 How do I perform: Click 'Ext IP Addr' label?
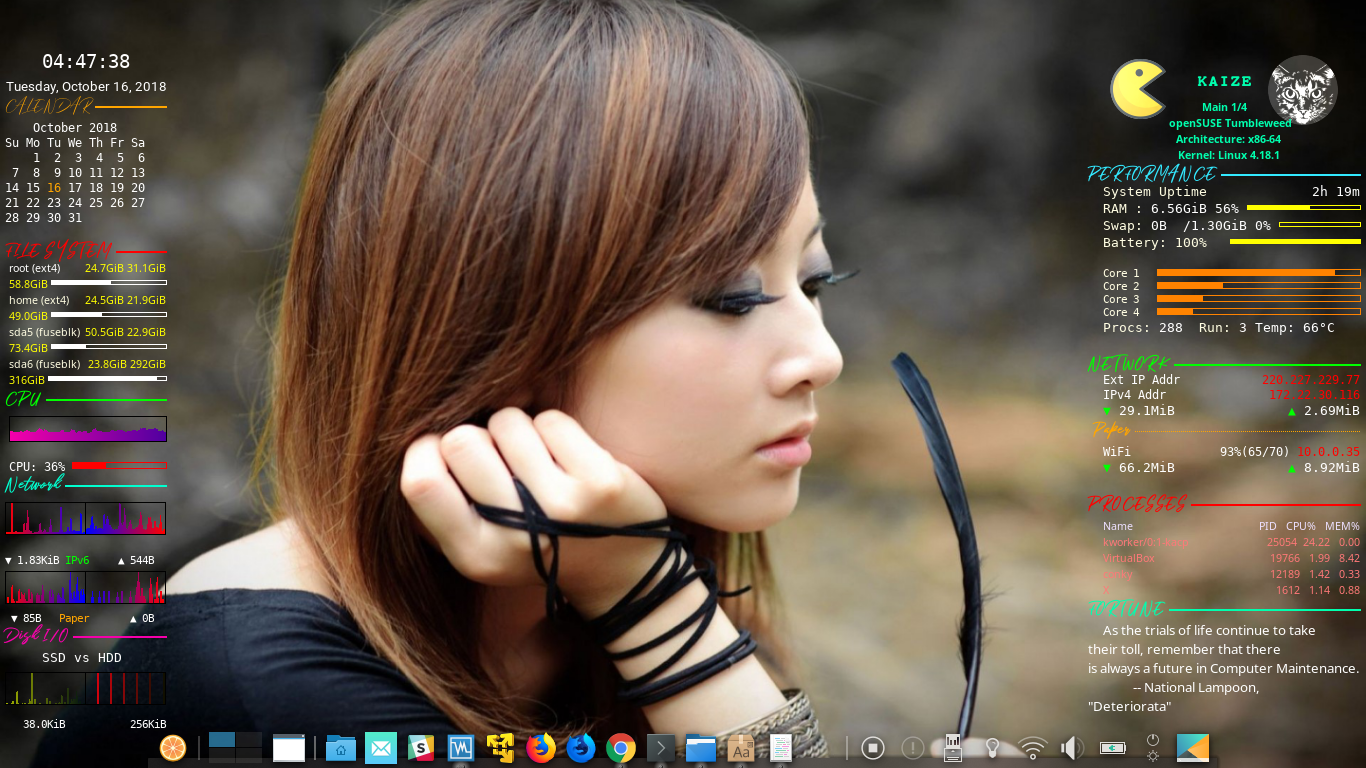pyautogui.click(x=1141, y=380)
